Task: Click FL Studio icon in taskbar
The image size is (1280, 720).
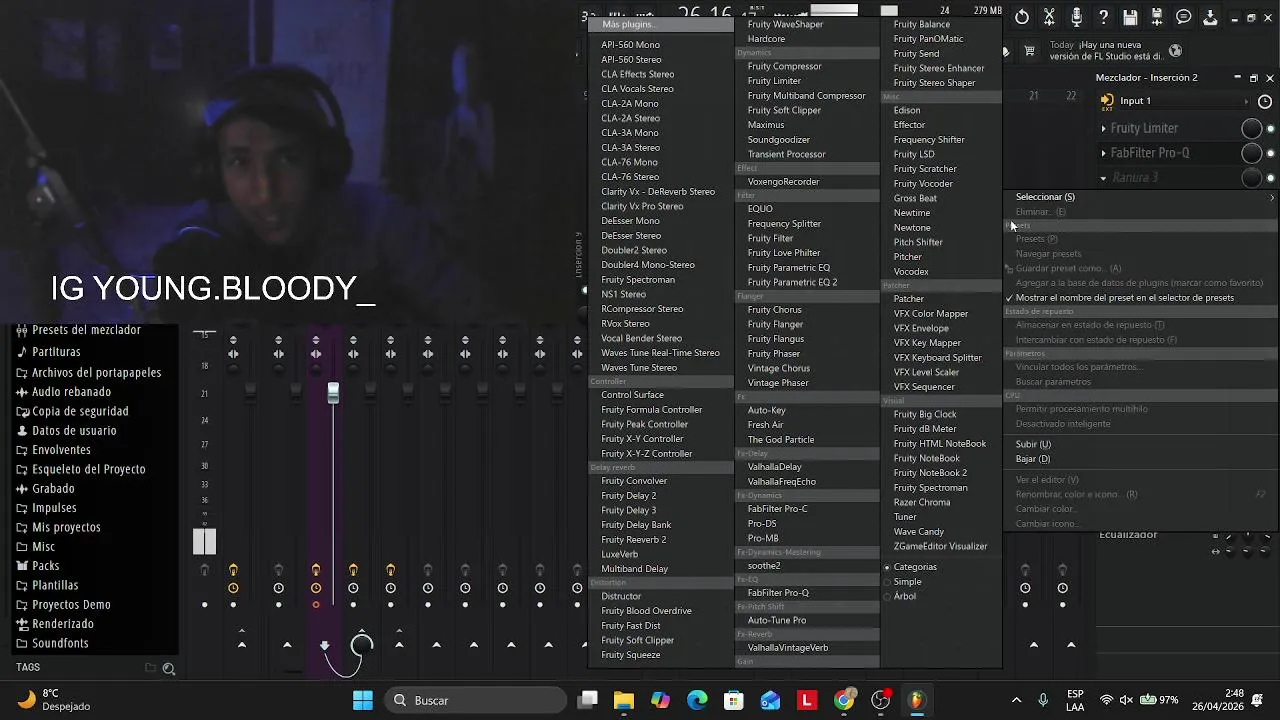Action: click(x=917, y=700)
